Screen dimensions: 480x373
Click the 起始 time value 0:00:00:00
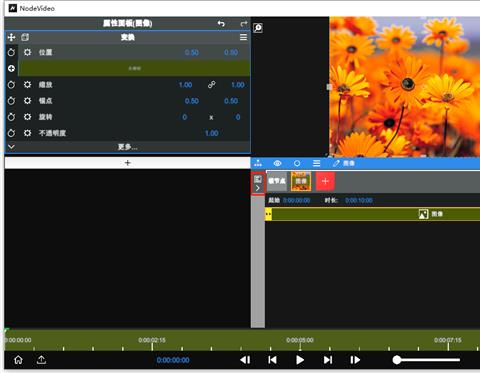click(x=297, y=200)
